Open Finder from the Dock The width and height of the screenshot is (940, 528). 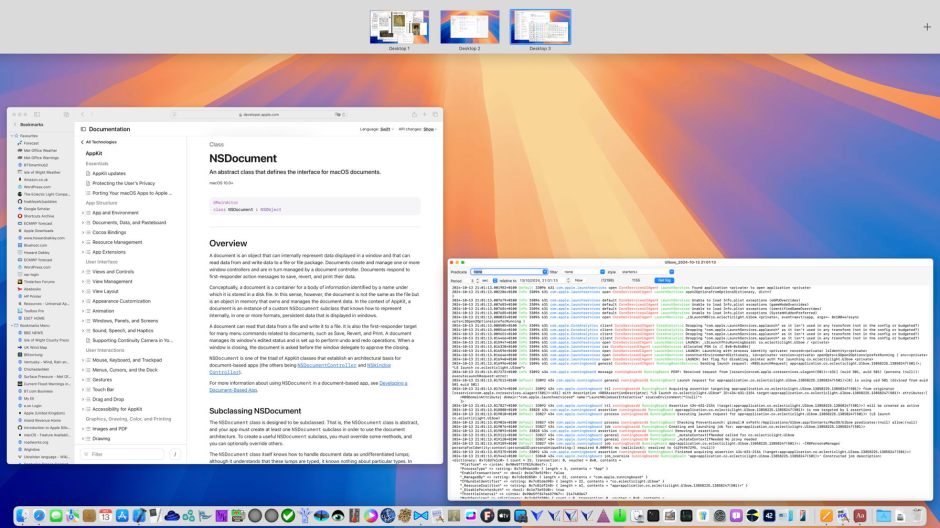(x=22, y=515)
